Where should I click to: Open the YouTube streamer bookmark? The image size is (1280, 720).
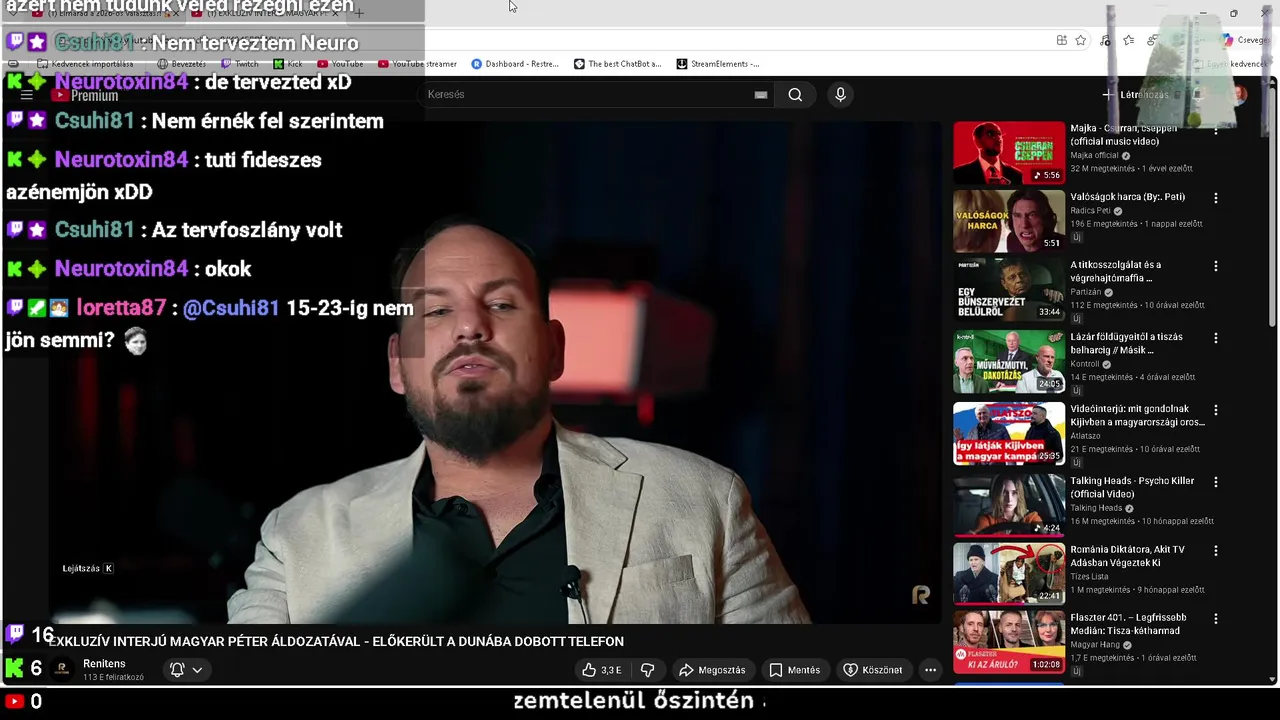tap(417, 64)
